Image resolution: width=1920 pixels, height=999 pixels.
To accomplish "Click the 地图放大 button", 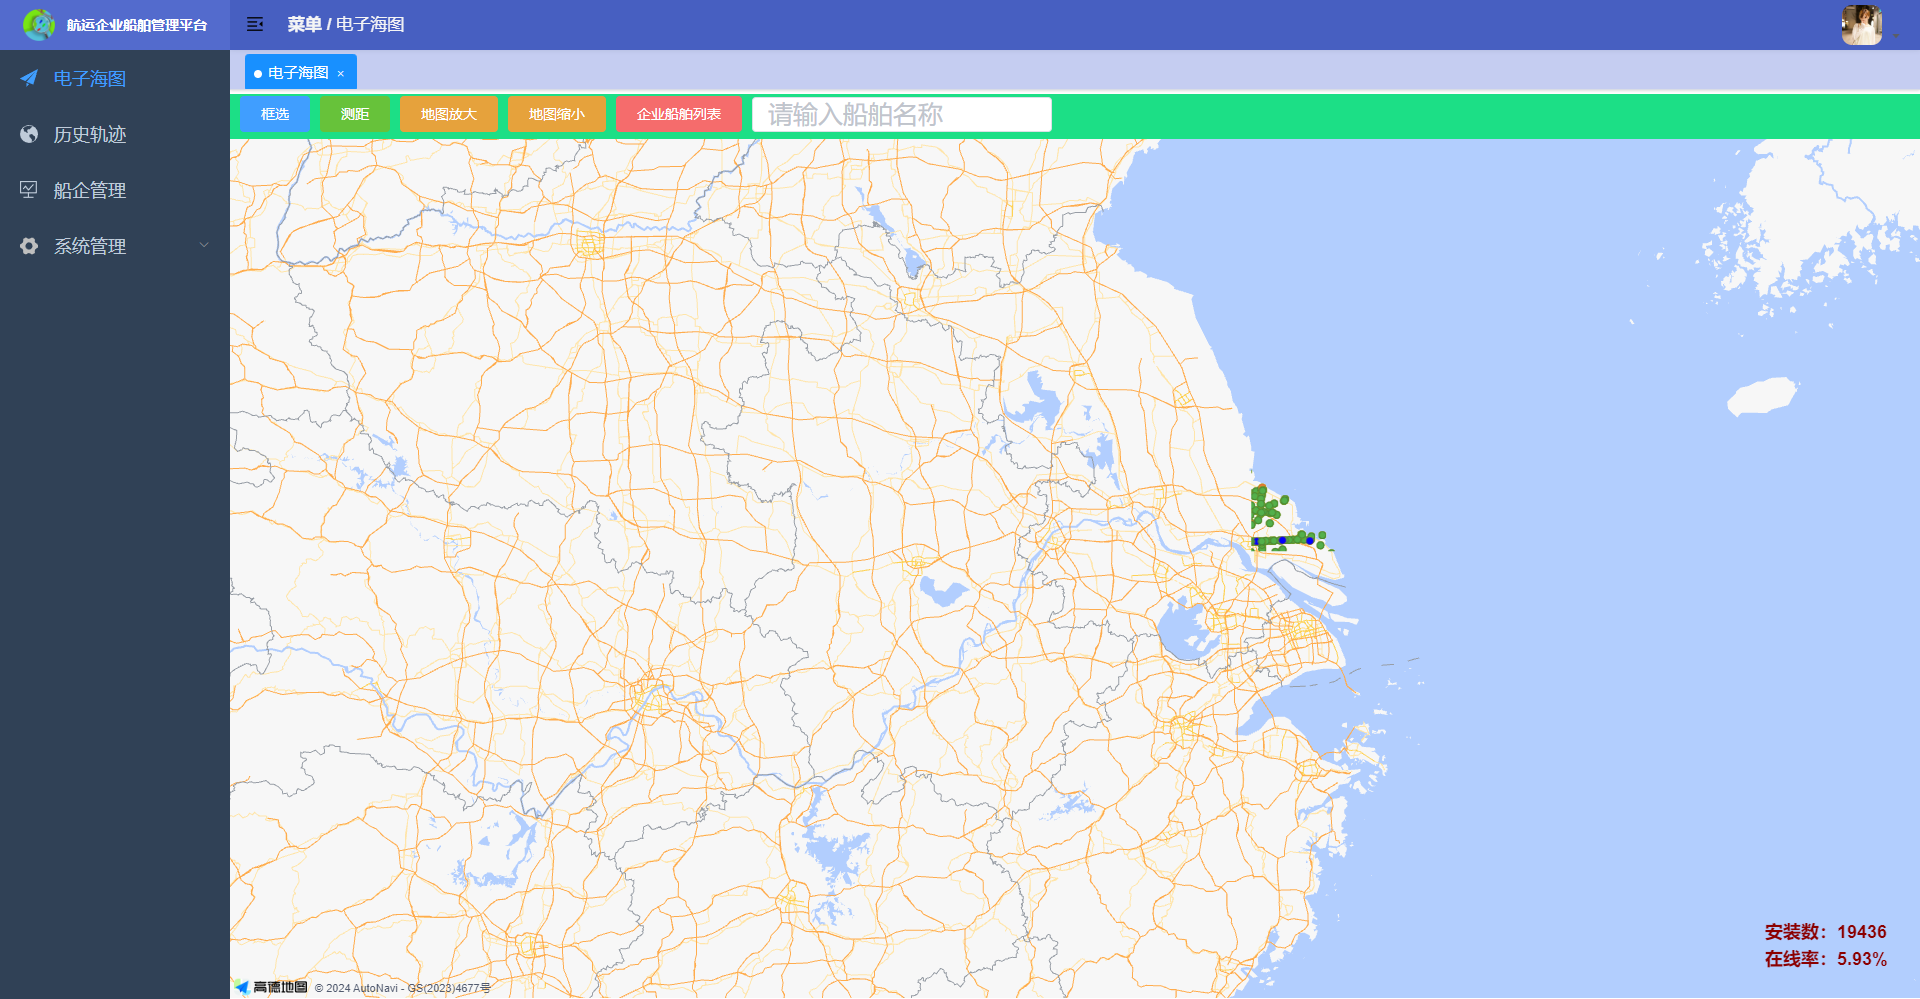I will 449,114.
